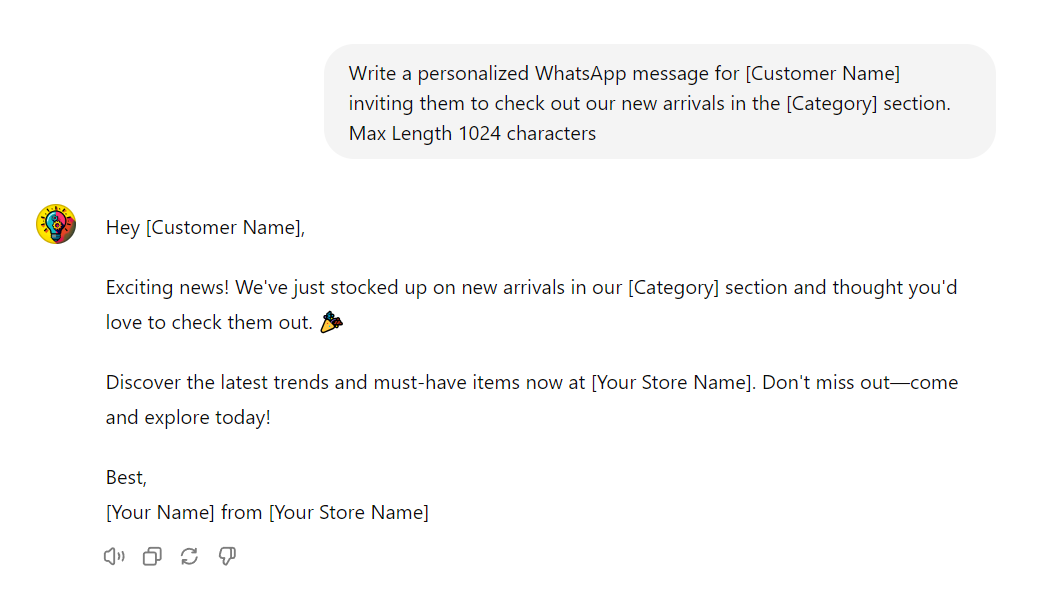Click "[Your Store Name]" in the Discover paragraph

tap(672, 383)
